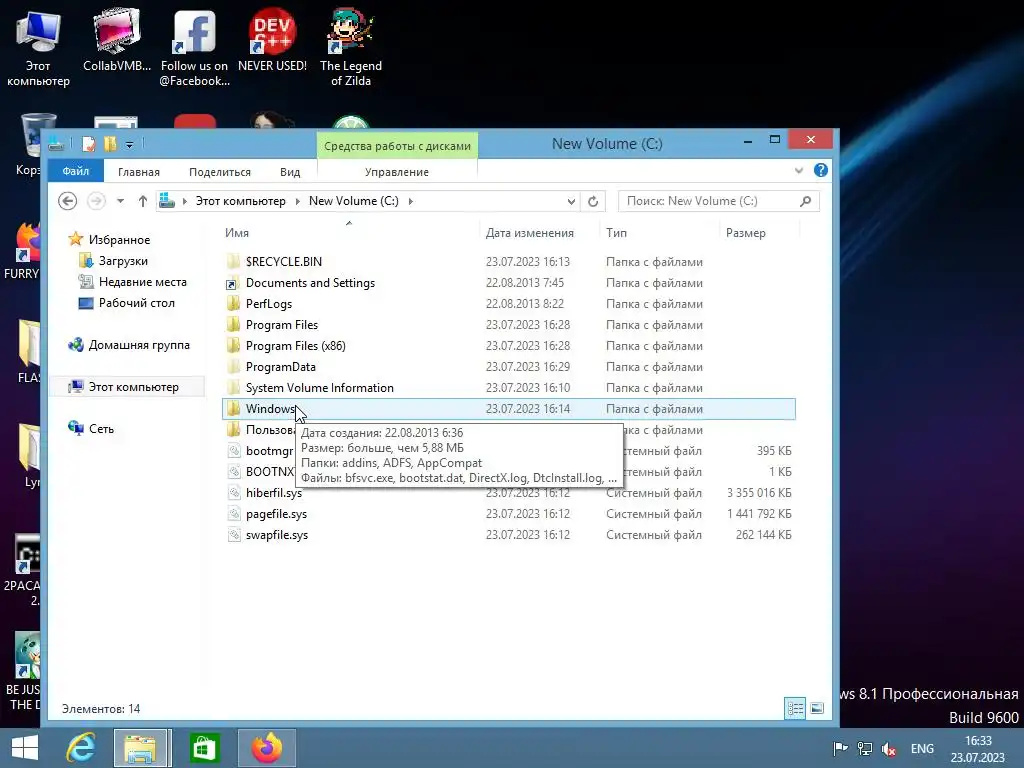Go up one folder level

point(143,201)
